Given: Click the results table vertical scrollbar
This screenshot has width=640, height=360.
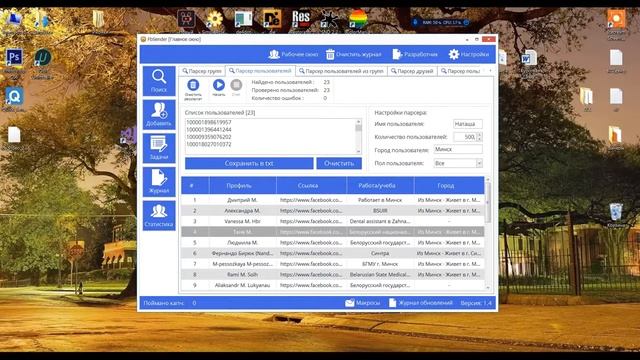Looking at the screenshot, I should 488,202.
